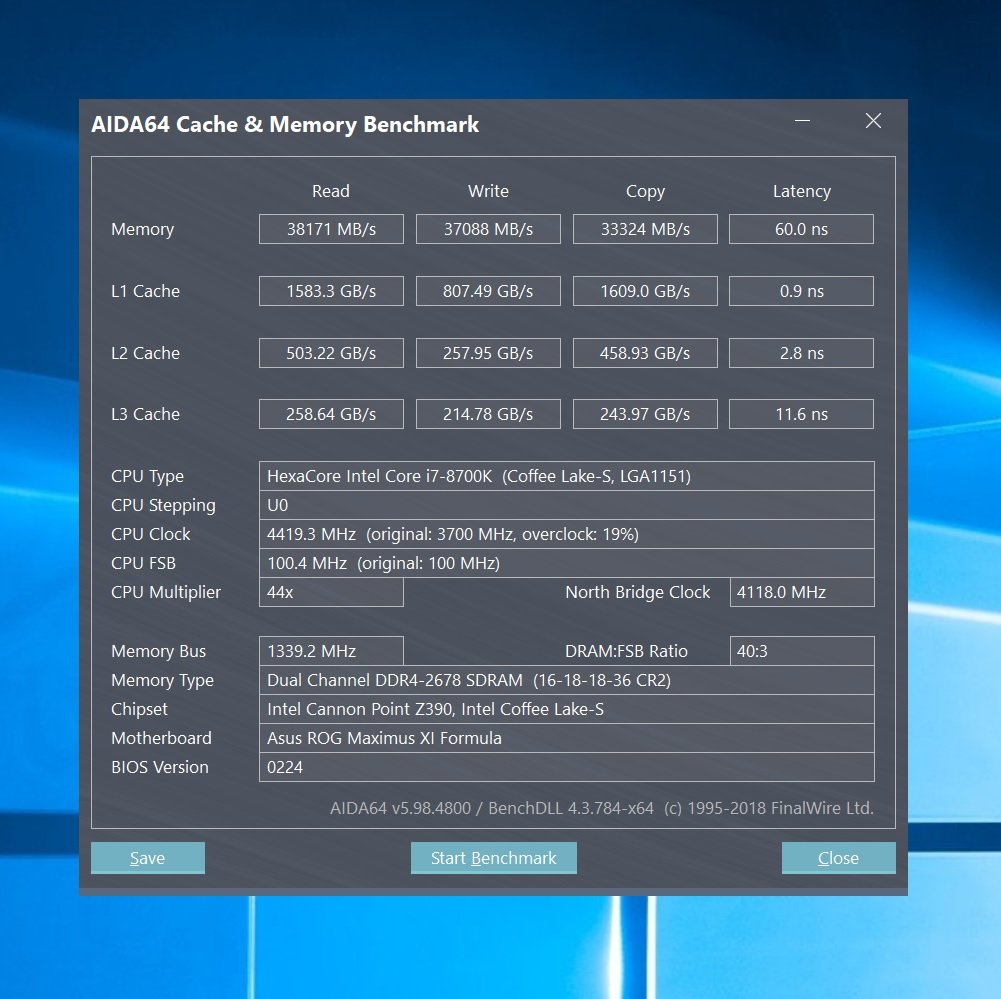
Task: Click the CPU Type field HexaCore Intel Core i7-8700K
Action: pyautogui.click(x=567, y=476)
